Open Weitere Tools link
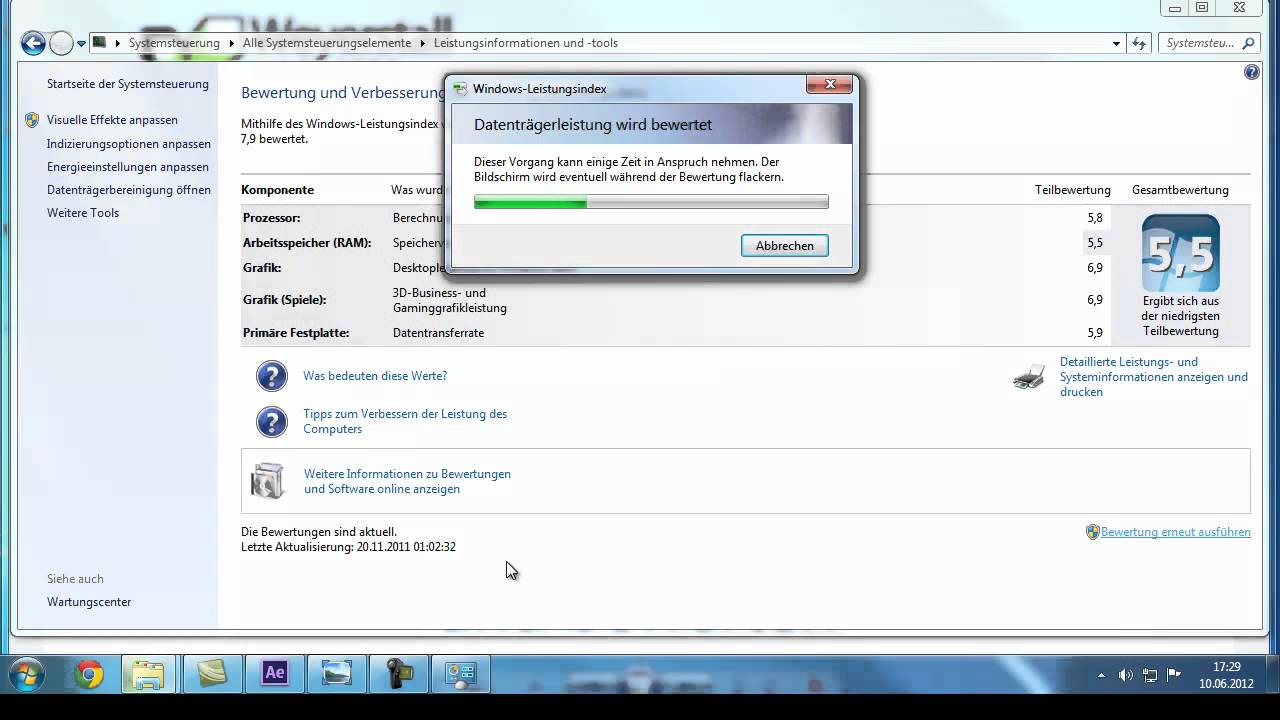The height and width of the screenshot is (720, 1280). [83, 213]
